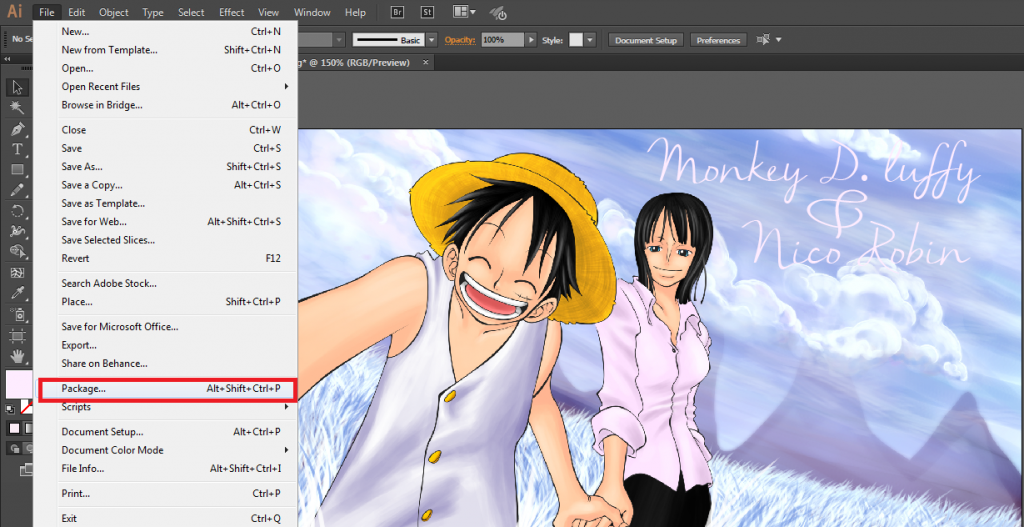Click the Color mode button below swatches

(x=14, y=428)
